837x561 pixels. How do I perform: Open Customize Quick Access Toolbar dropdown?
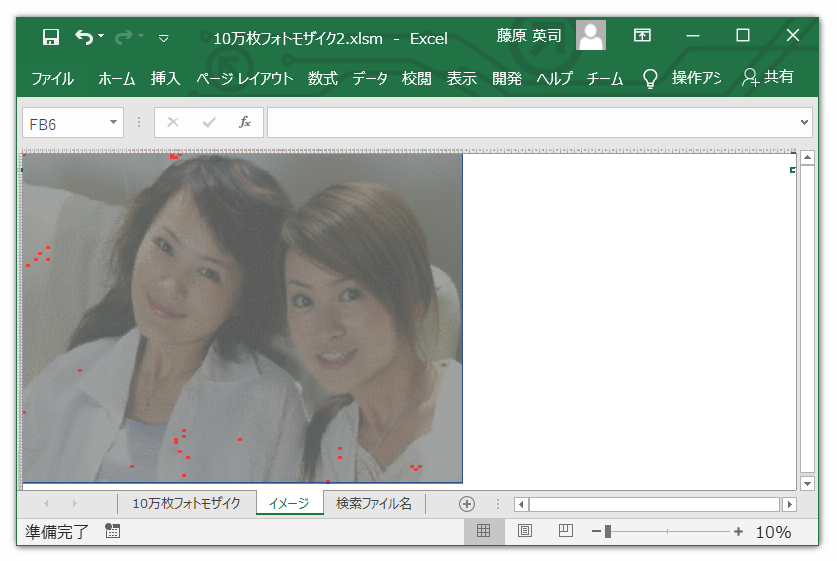coord(164,38)
